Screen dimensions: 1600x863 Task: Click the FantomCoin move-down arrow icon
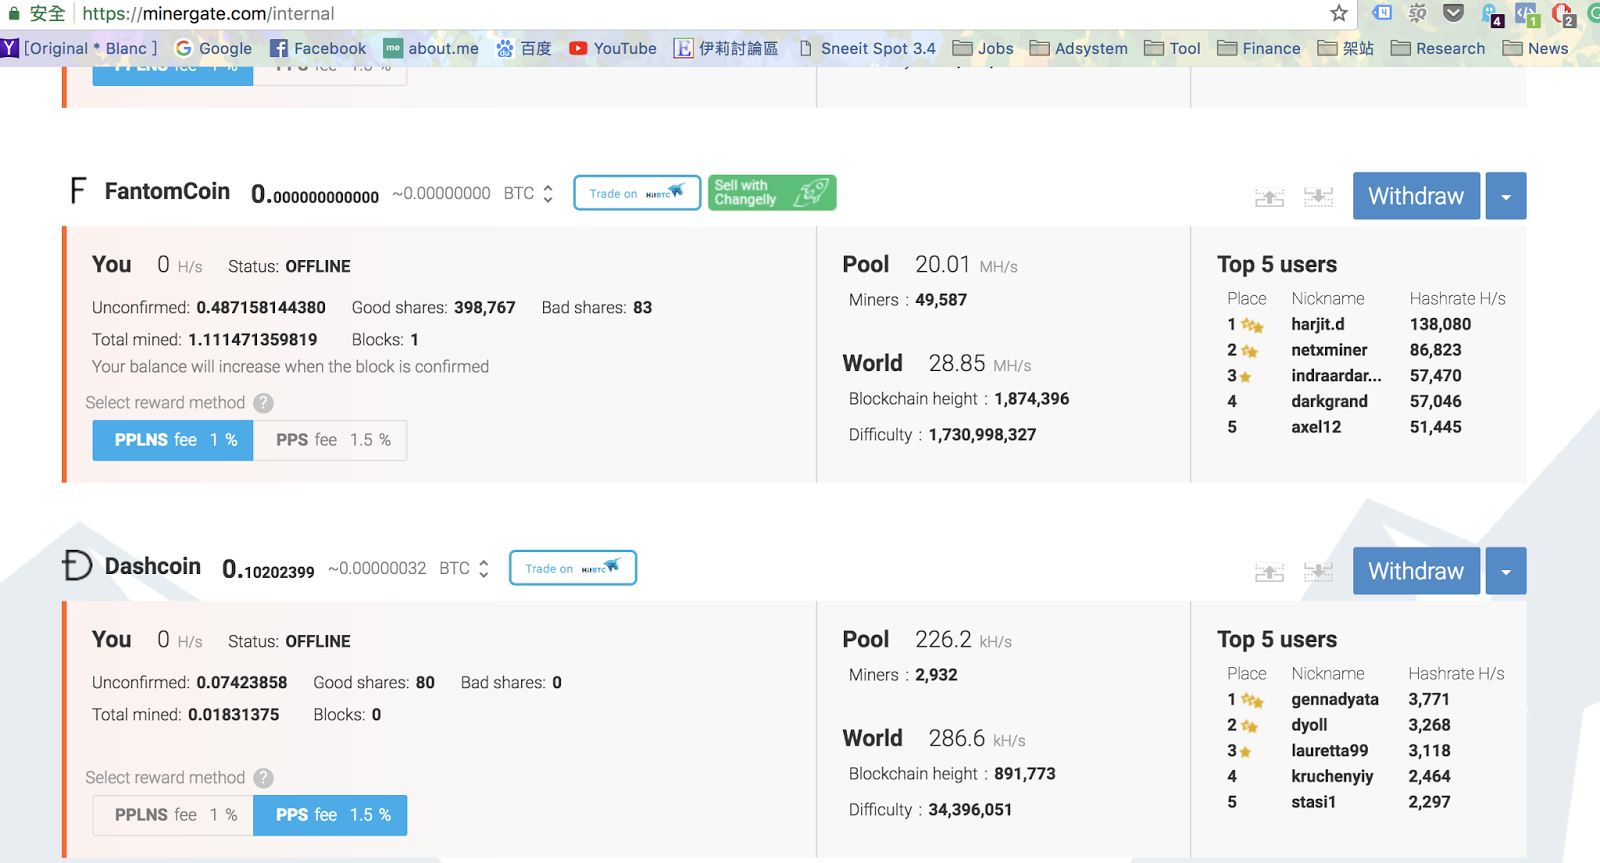click(x=1318, y=197)
